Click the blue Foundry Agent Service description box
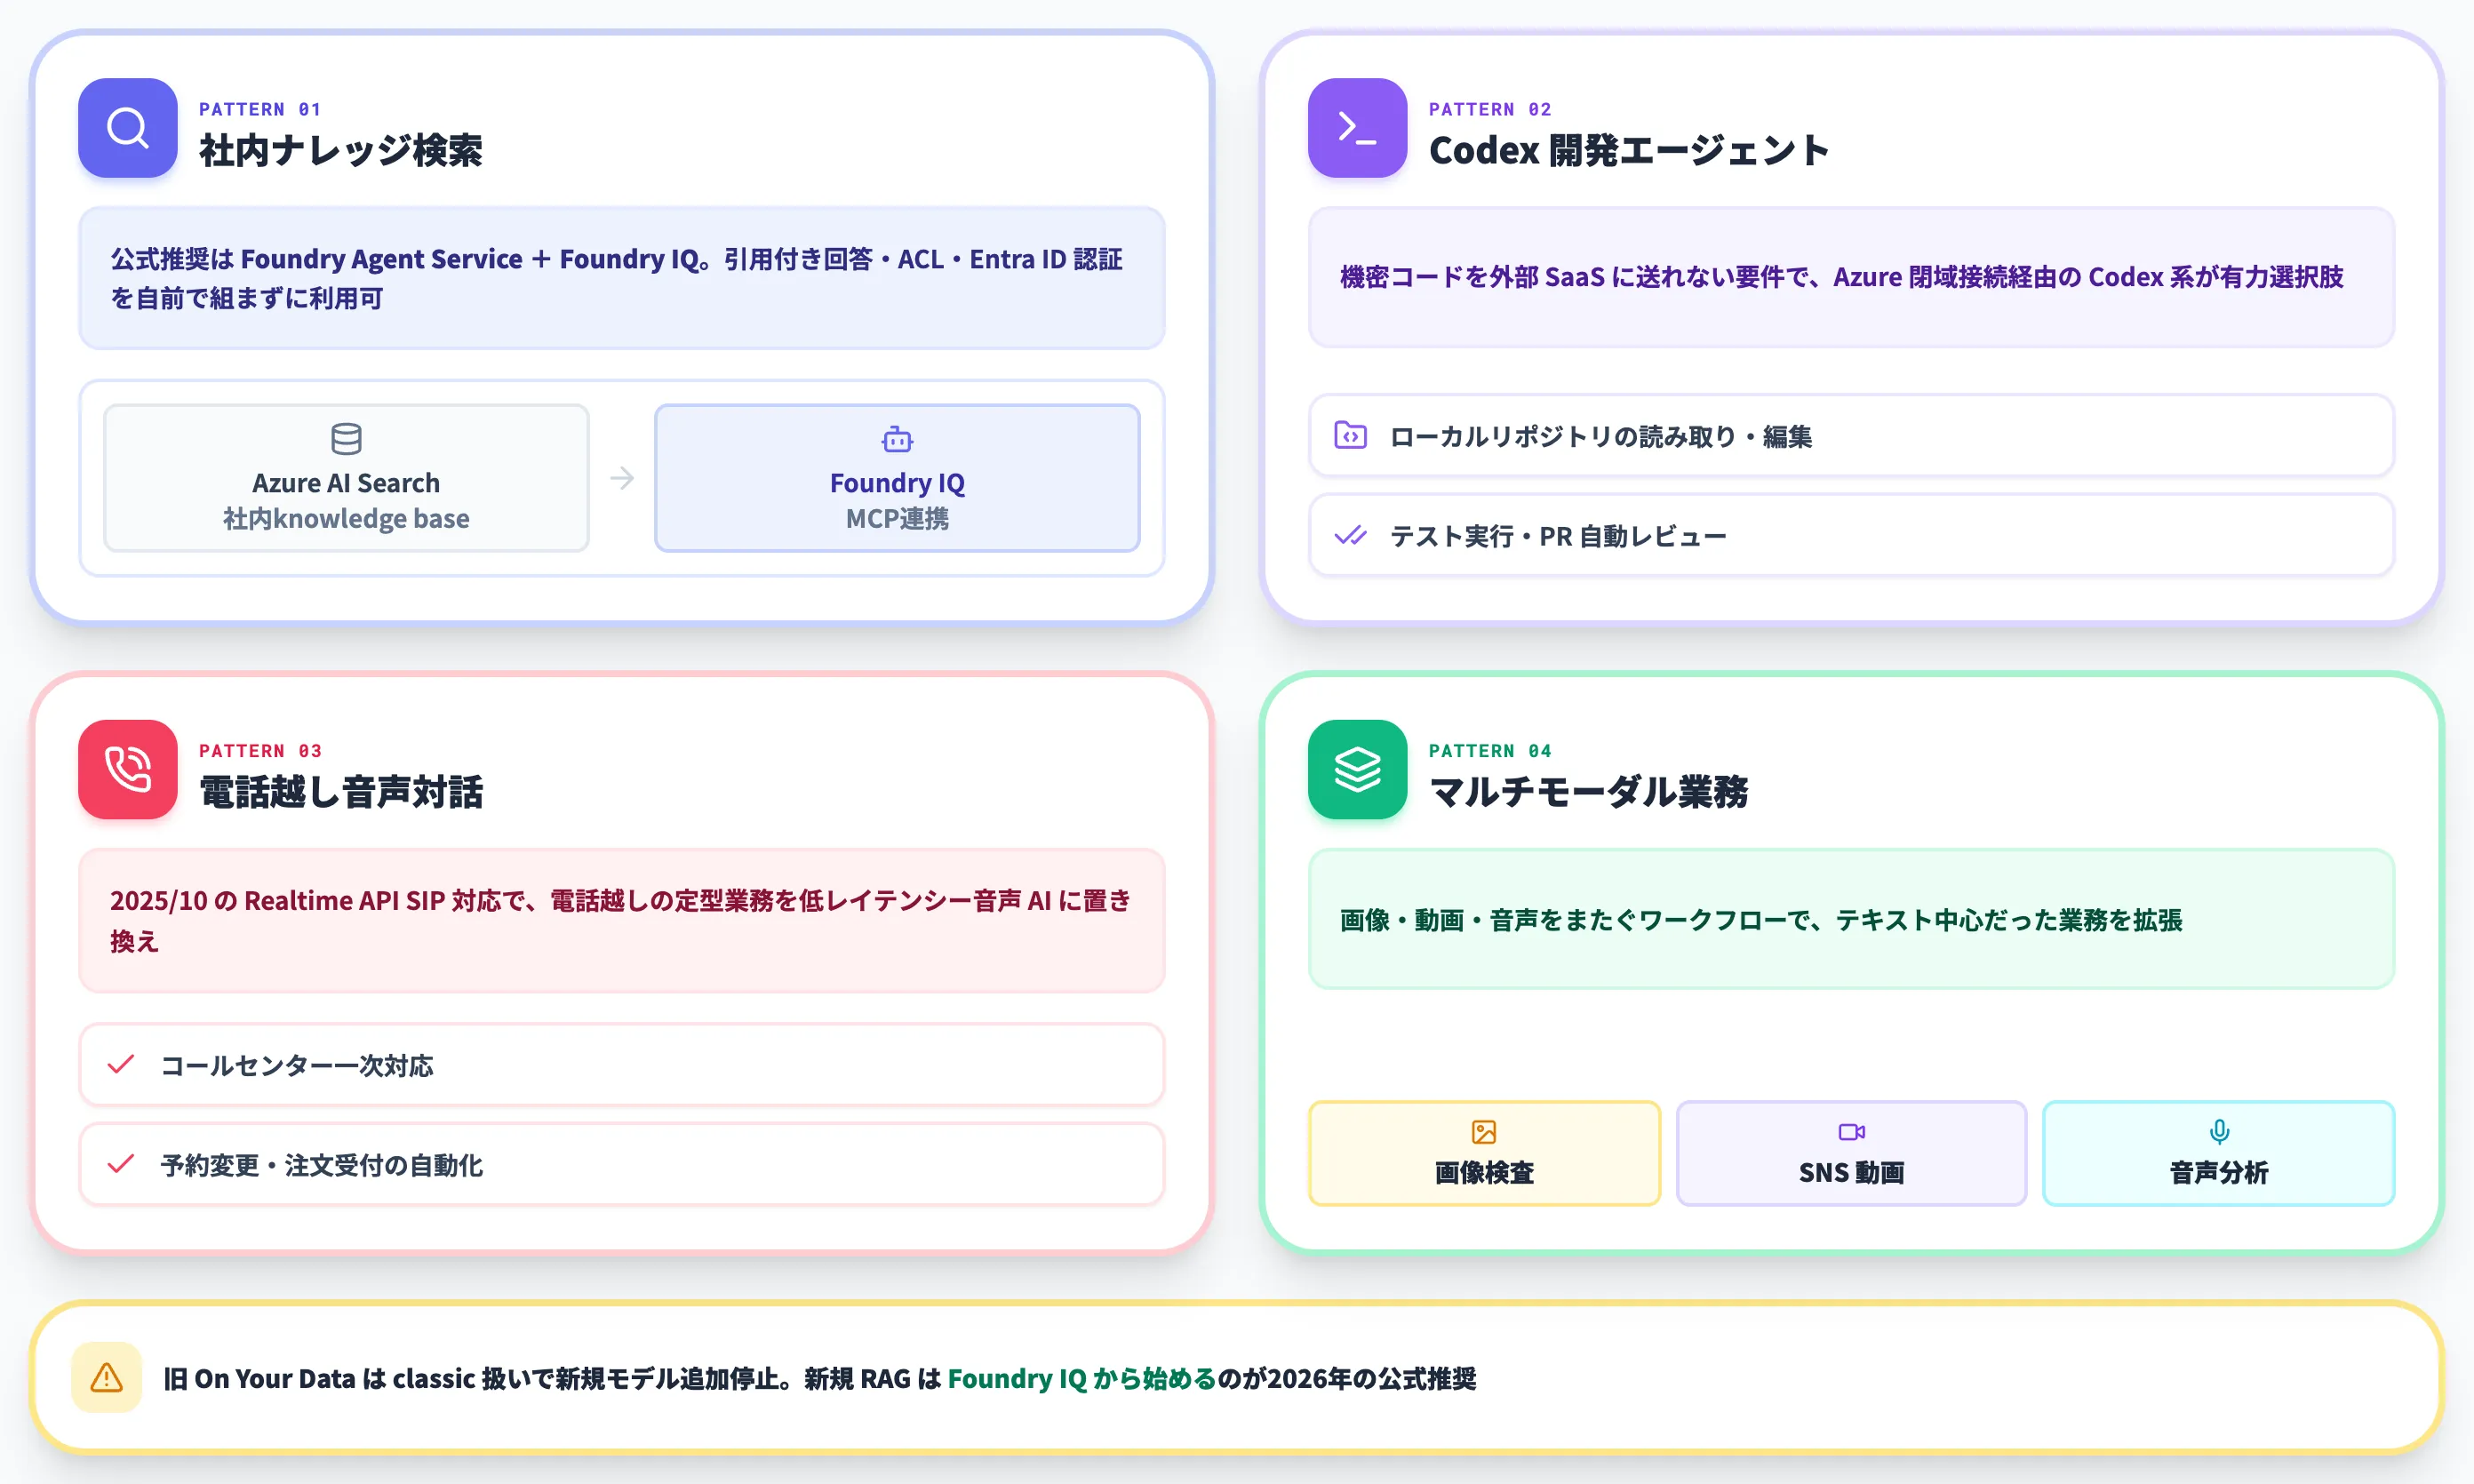Viewport: 2474px width, 1484px height. (x=622, y=278)
